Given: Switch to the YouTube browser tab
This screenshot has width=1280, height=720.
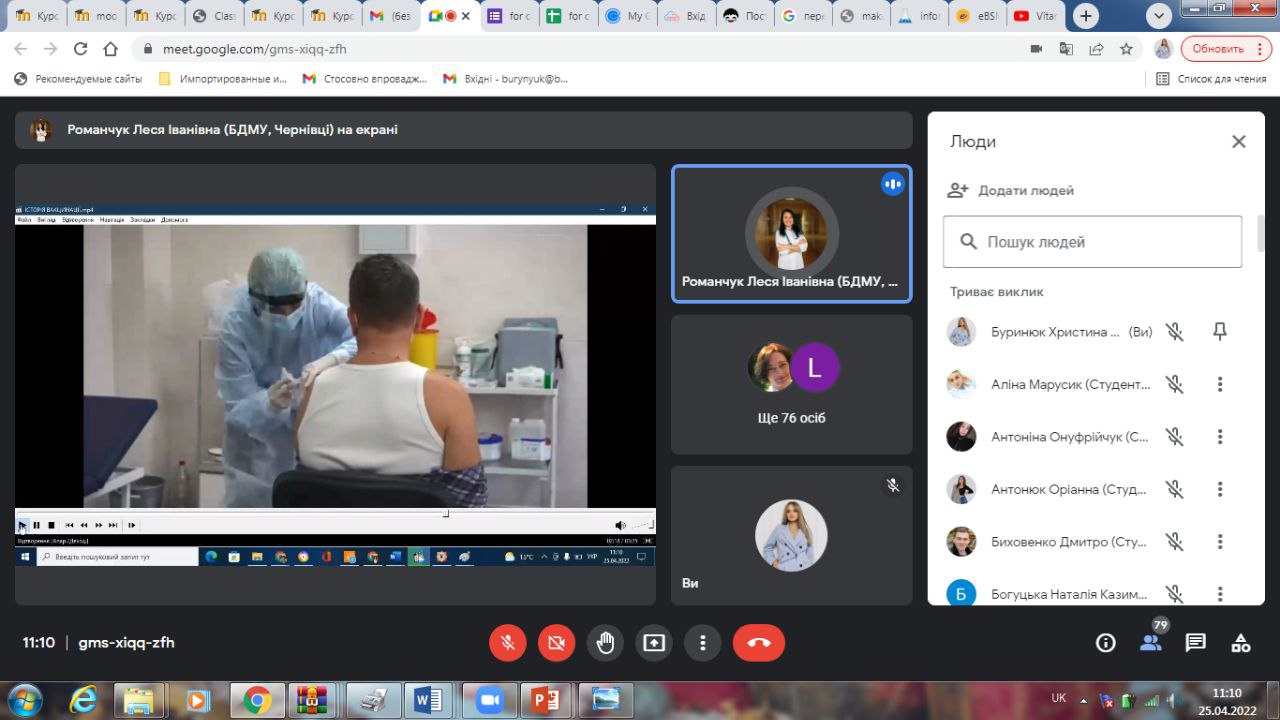Looking at the screenshot, I should (x=1034, y=16).
